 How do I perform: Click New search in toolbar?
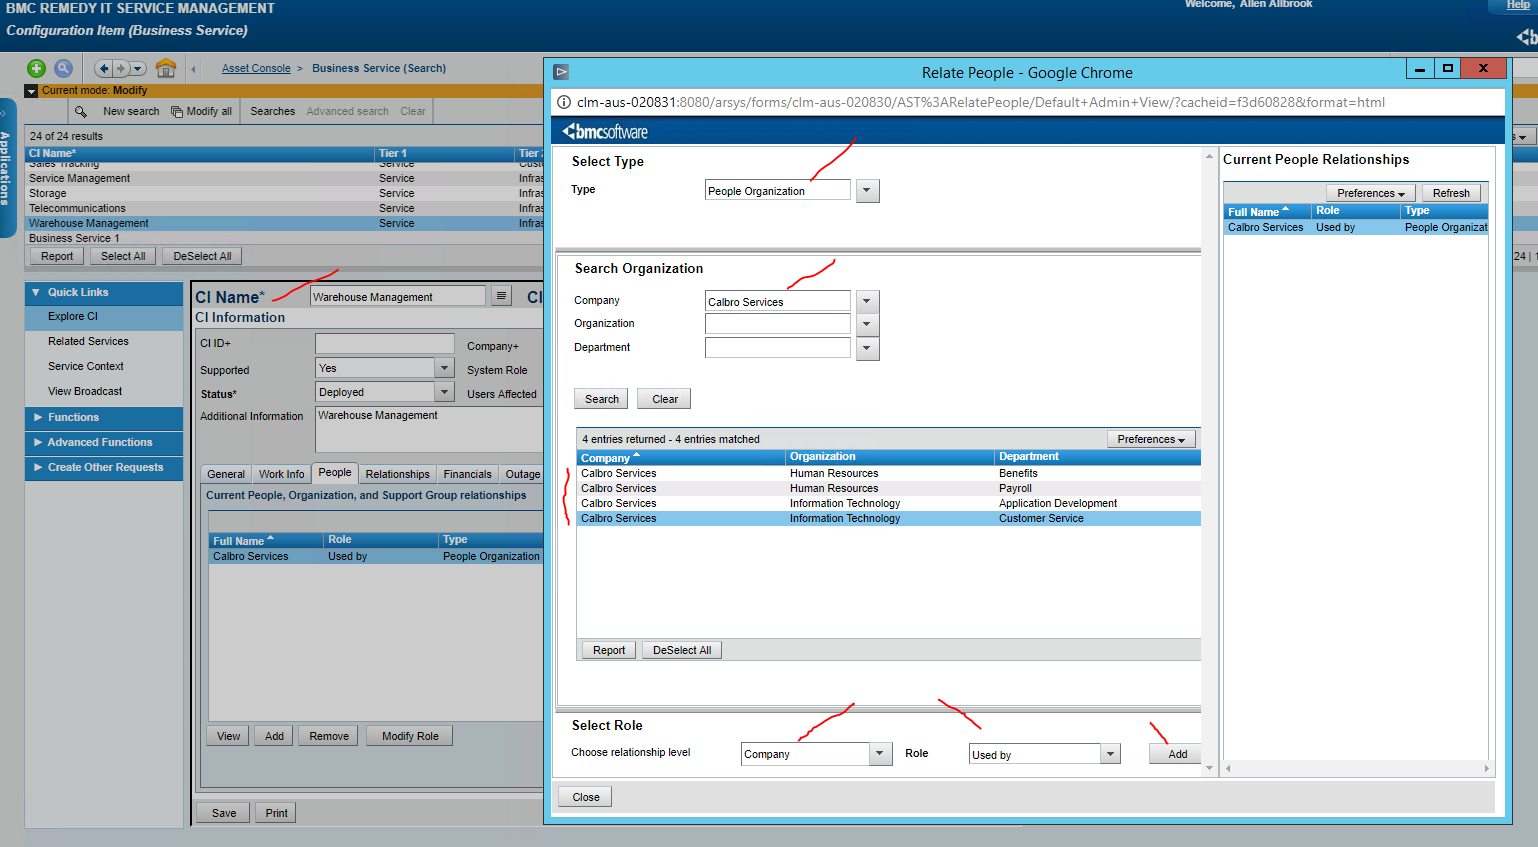pos(131,111)
